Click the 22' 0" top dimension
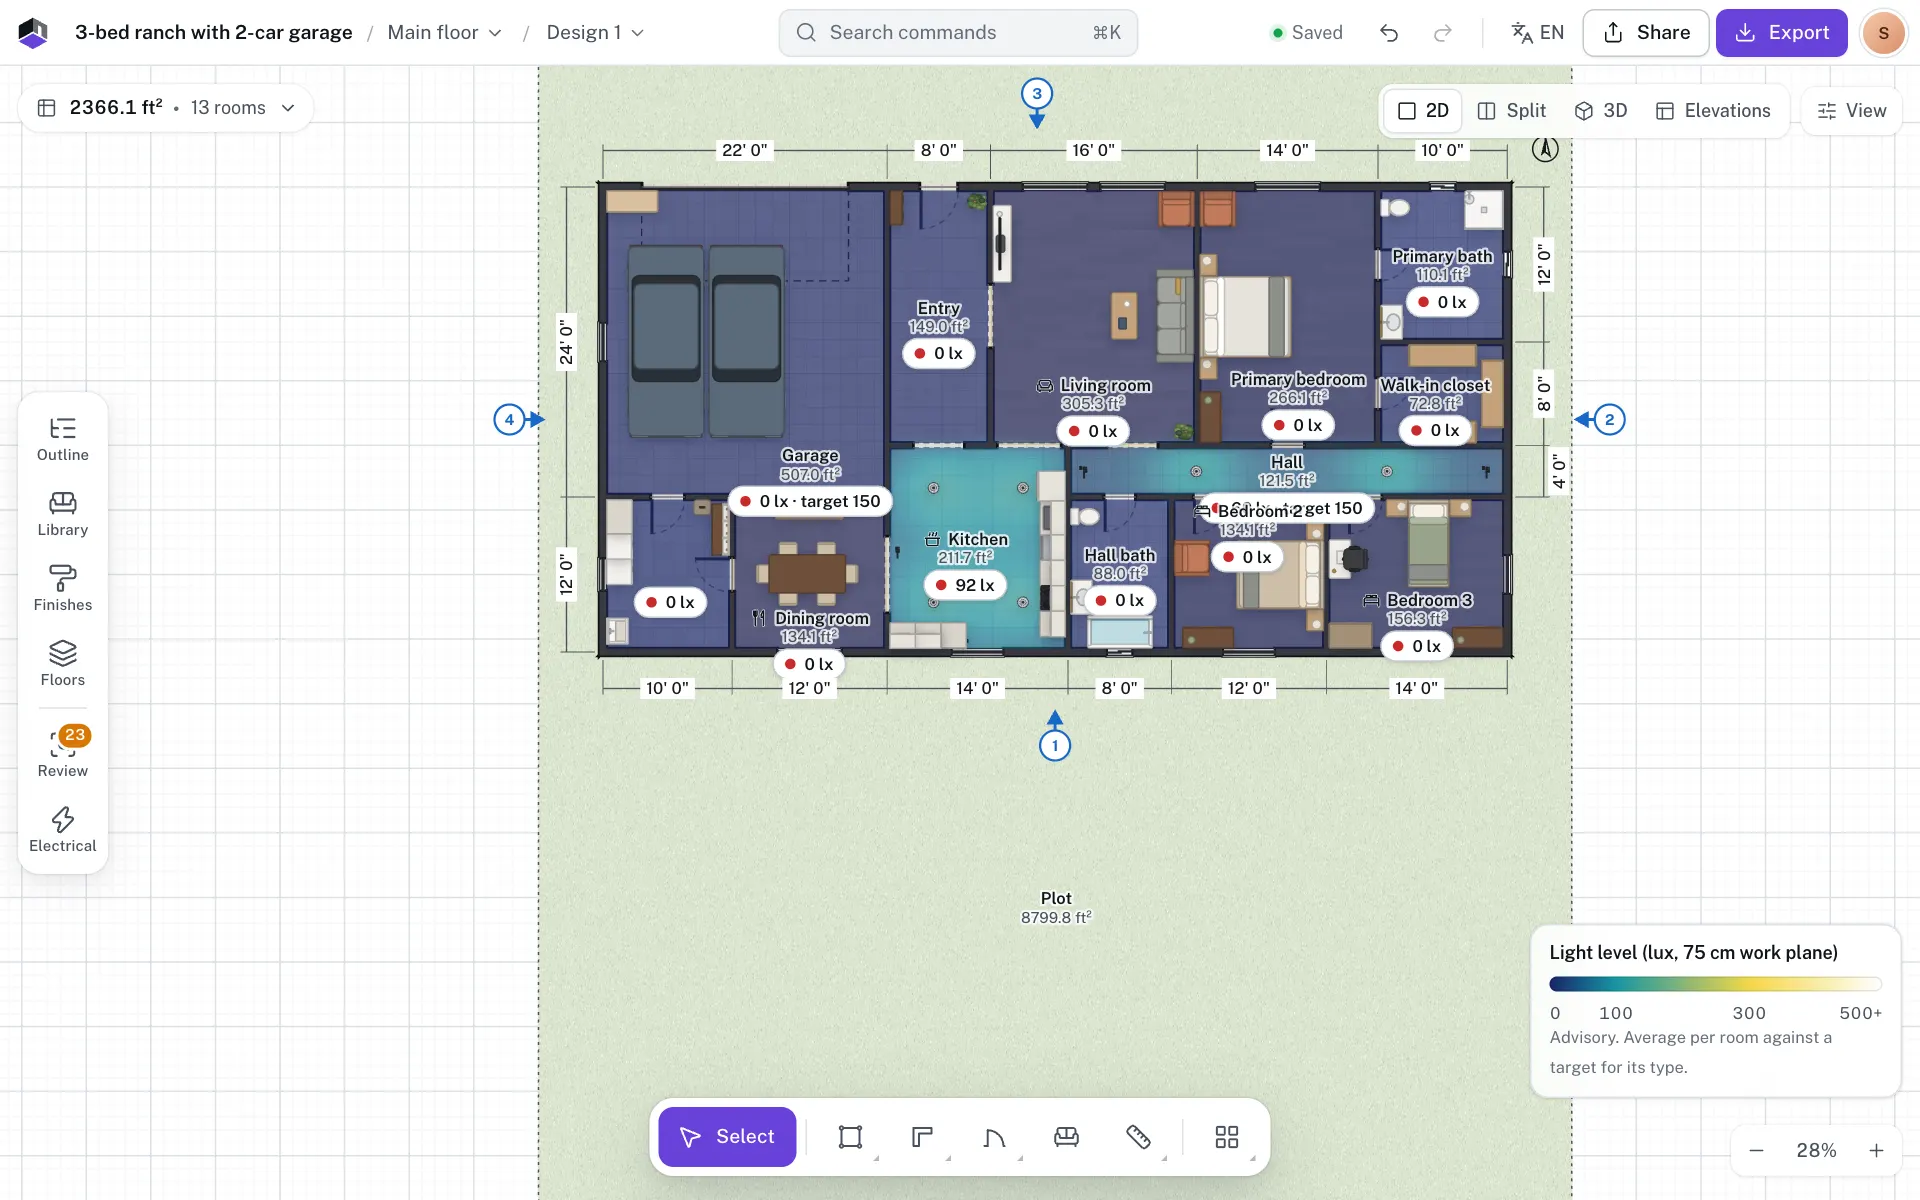This screenshot has width=1920, height=1200. pos(745,150)
